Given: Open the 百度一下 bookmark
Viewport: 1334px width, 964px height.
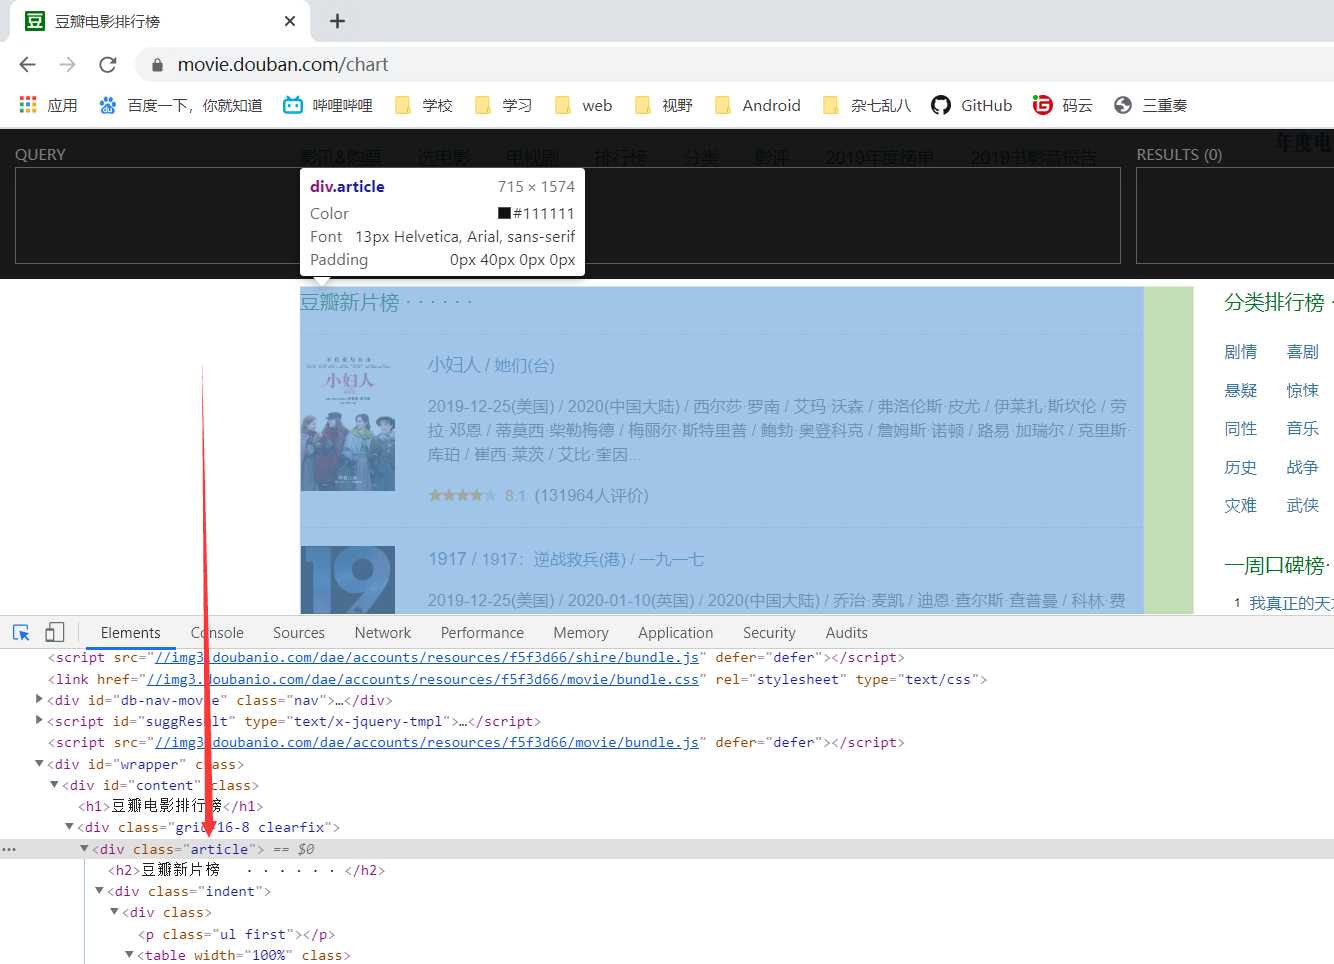Looking at the screenshot, I should coord(180,105).
